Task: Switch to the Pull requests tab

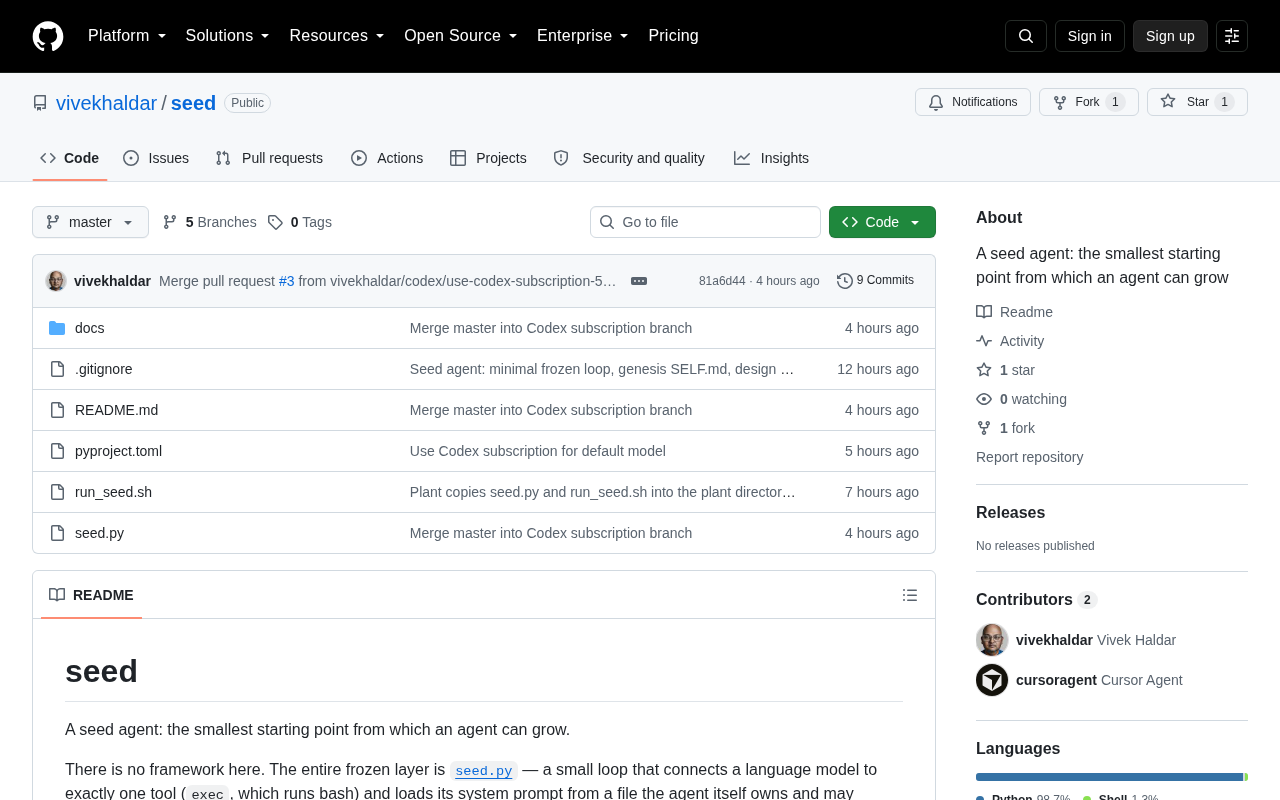Action: pos(269,158)
